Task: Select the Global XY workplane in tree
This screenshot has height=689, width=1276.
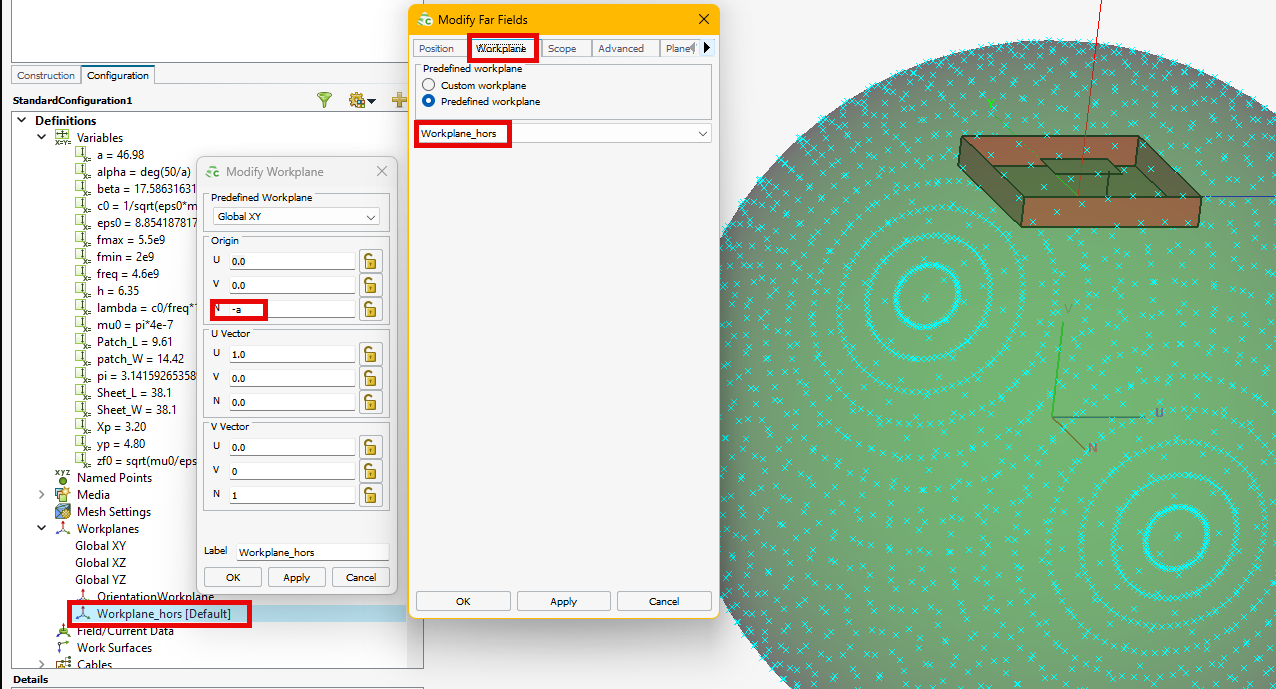Action: pyautogui.click(x=100, y=546)
